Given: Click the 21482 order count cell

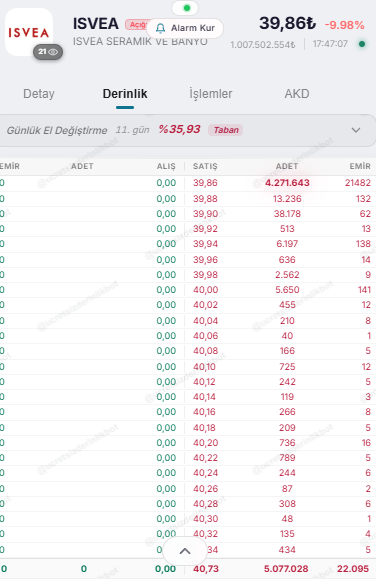Looking at the screenshot, I should coord(358,183).
